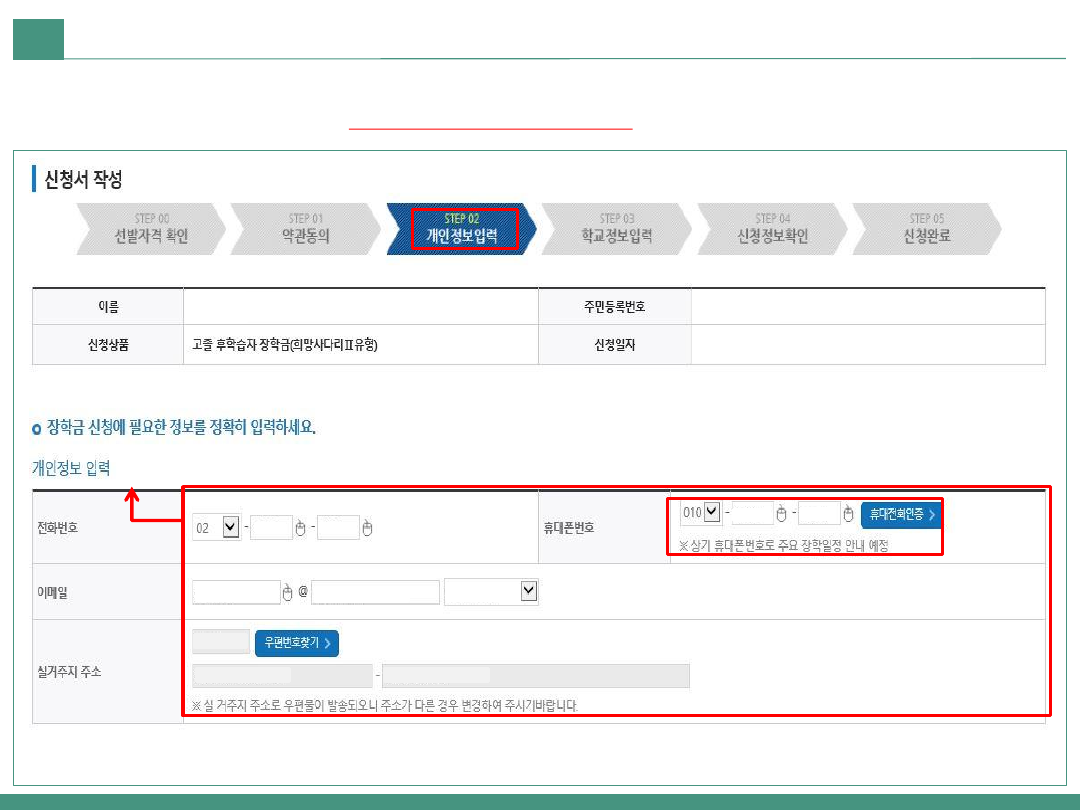Click the detailed address field on the right
This screenshot has width=1080, height=810.
(x=535, y=677)
